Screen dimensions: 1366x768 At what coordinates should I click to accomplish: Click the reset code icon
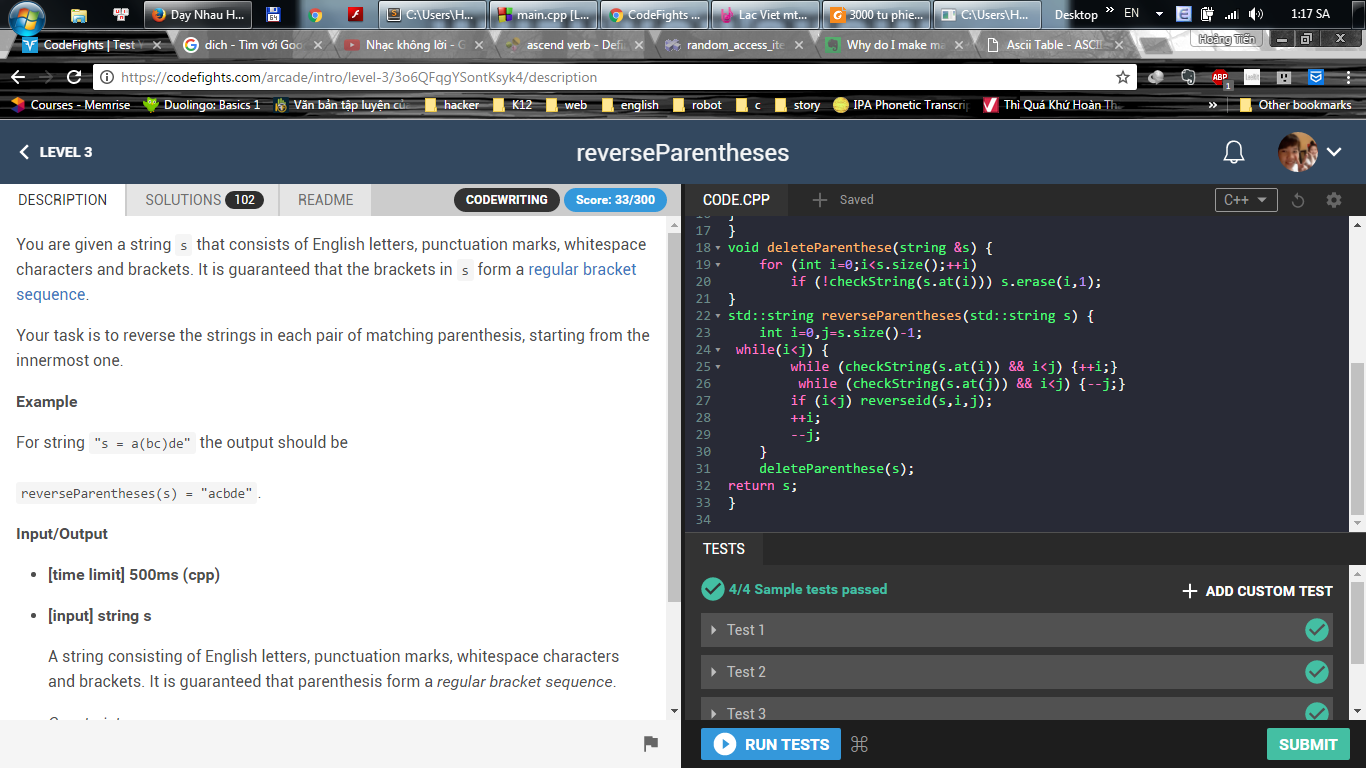pyautogui.click(x=1298, y=200)
